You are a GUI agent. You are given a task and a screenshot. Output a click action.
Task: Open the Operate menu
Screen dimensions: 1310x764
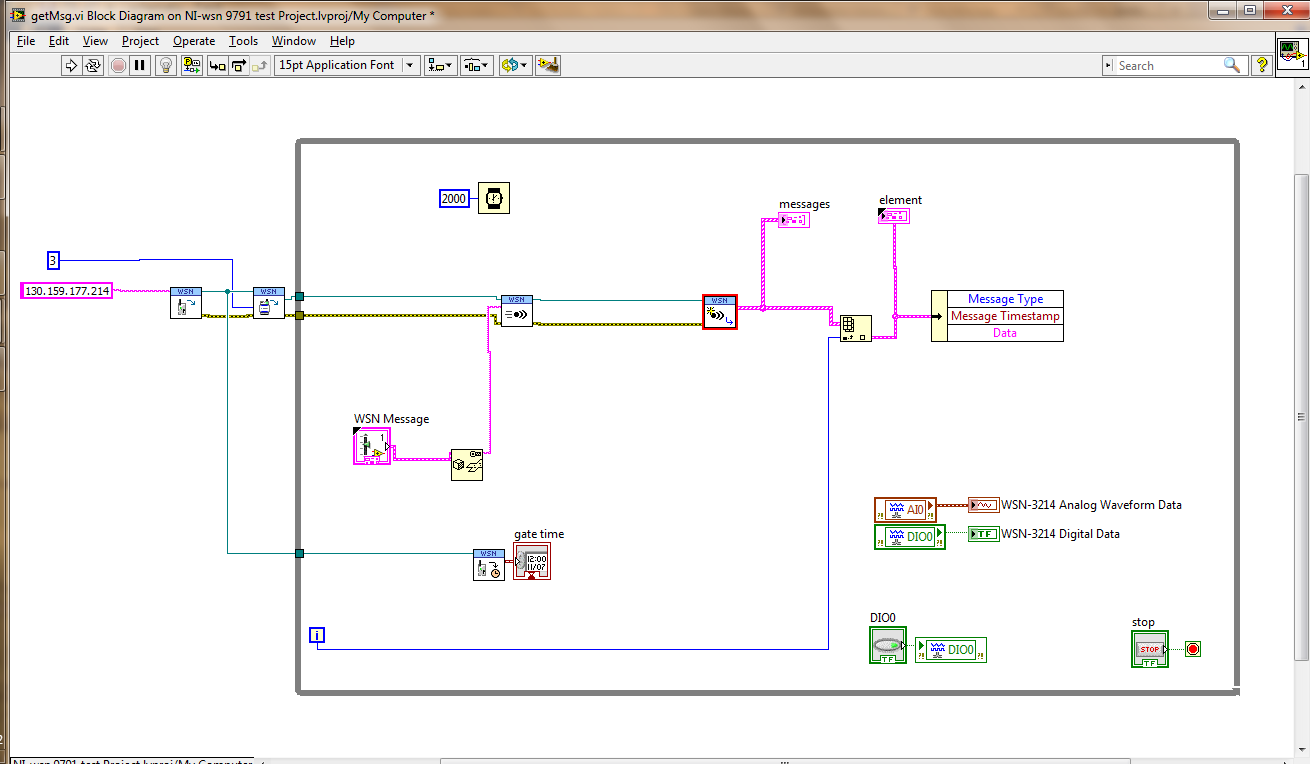(x=194, y=41)
